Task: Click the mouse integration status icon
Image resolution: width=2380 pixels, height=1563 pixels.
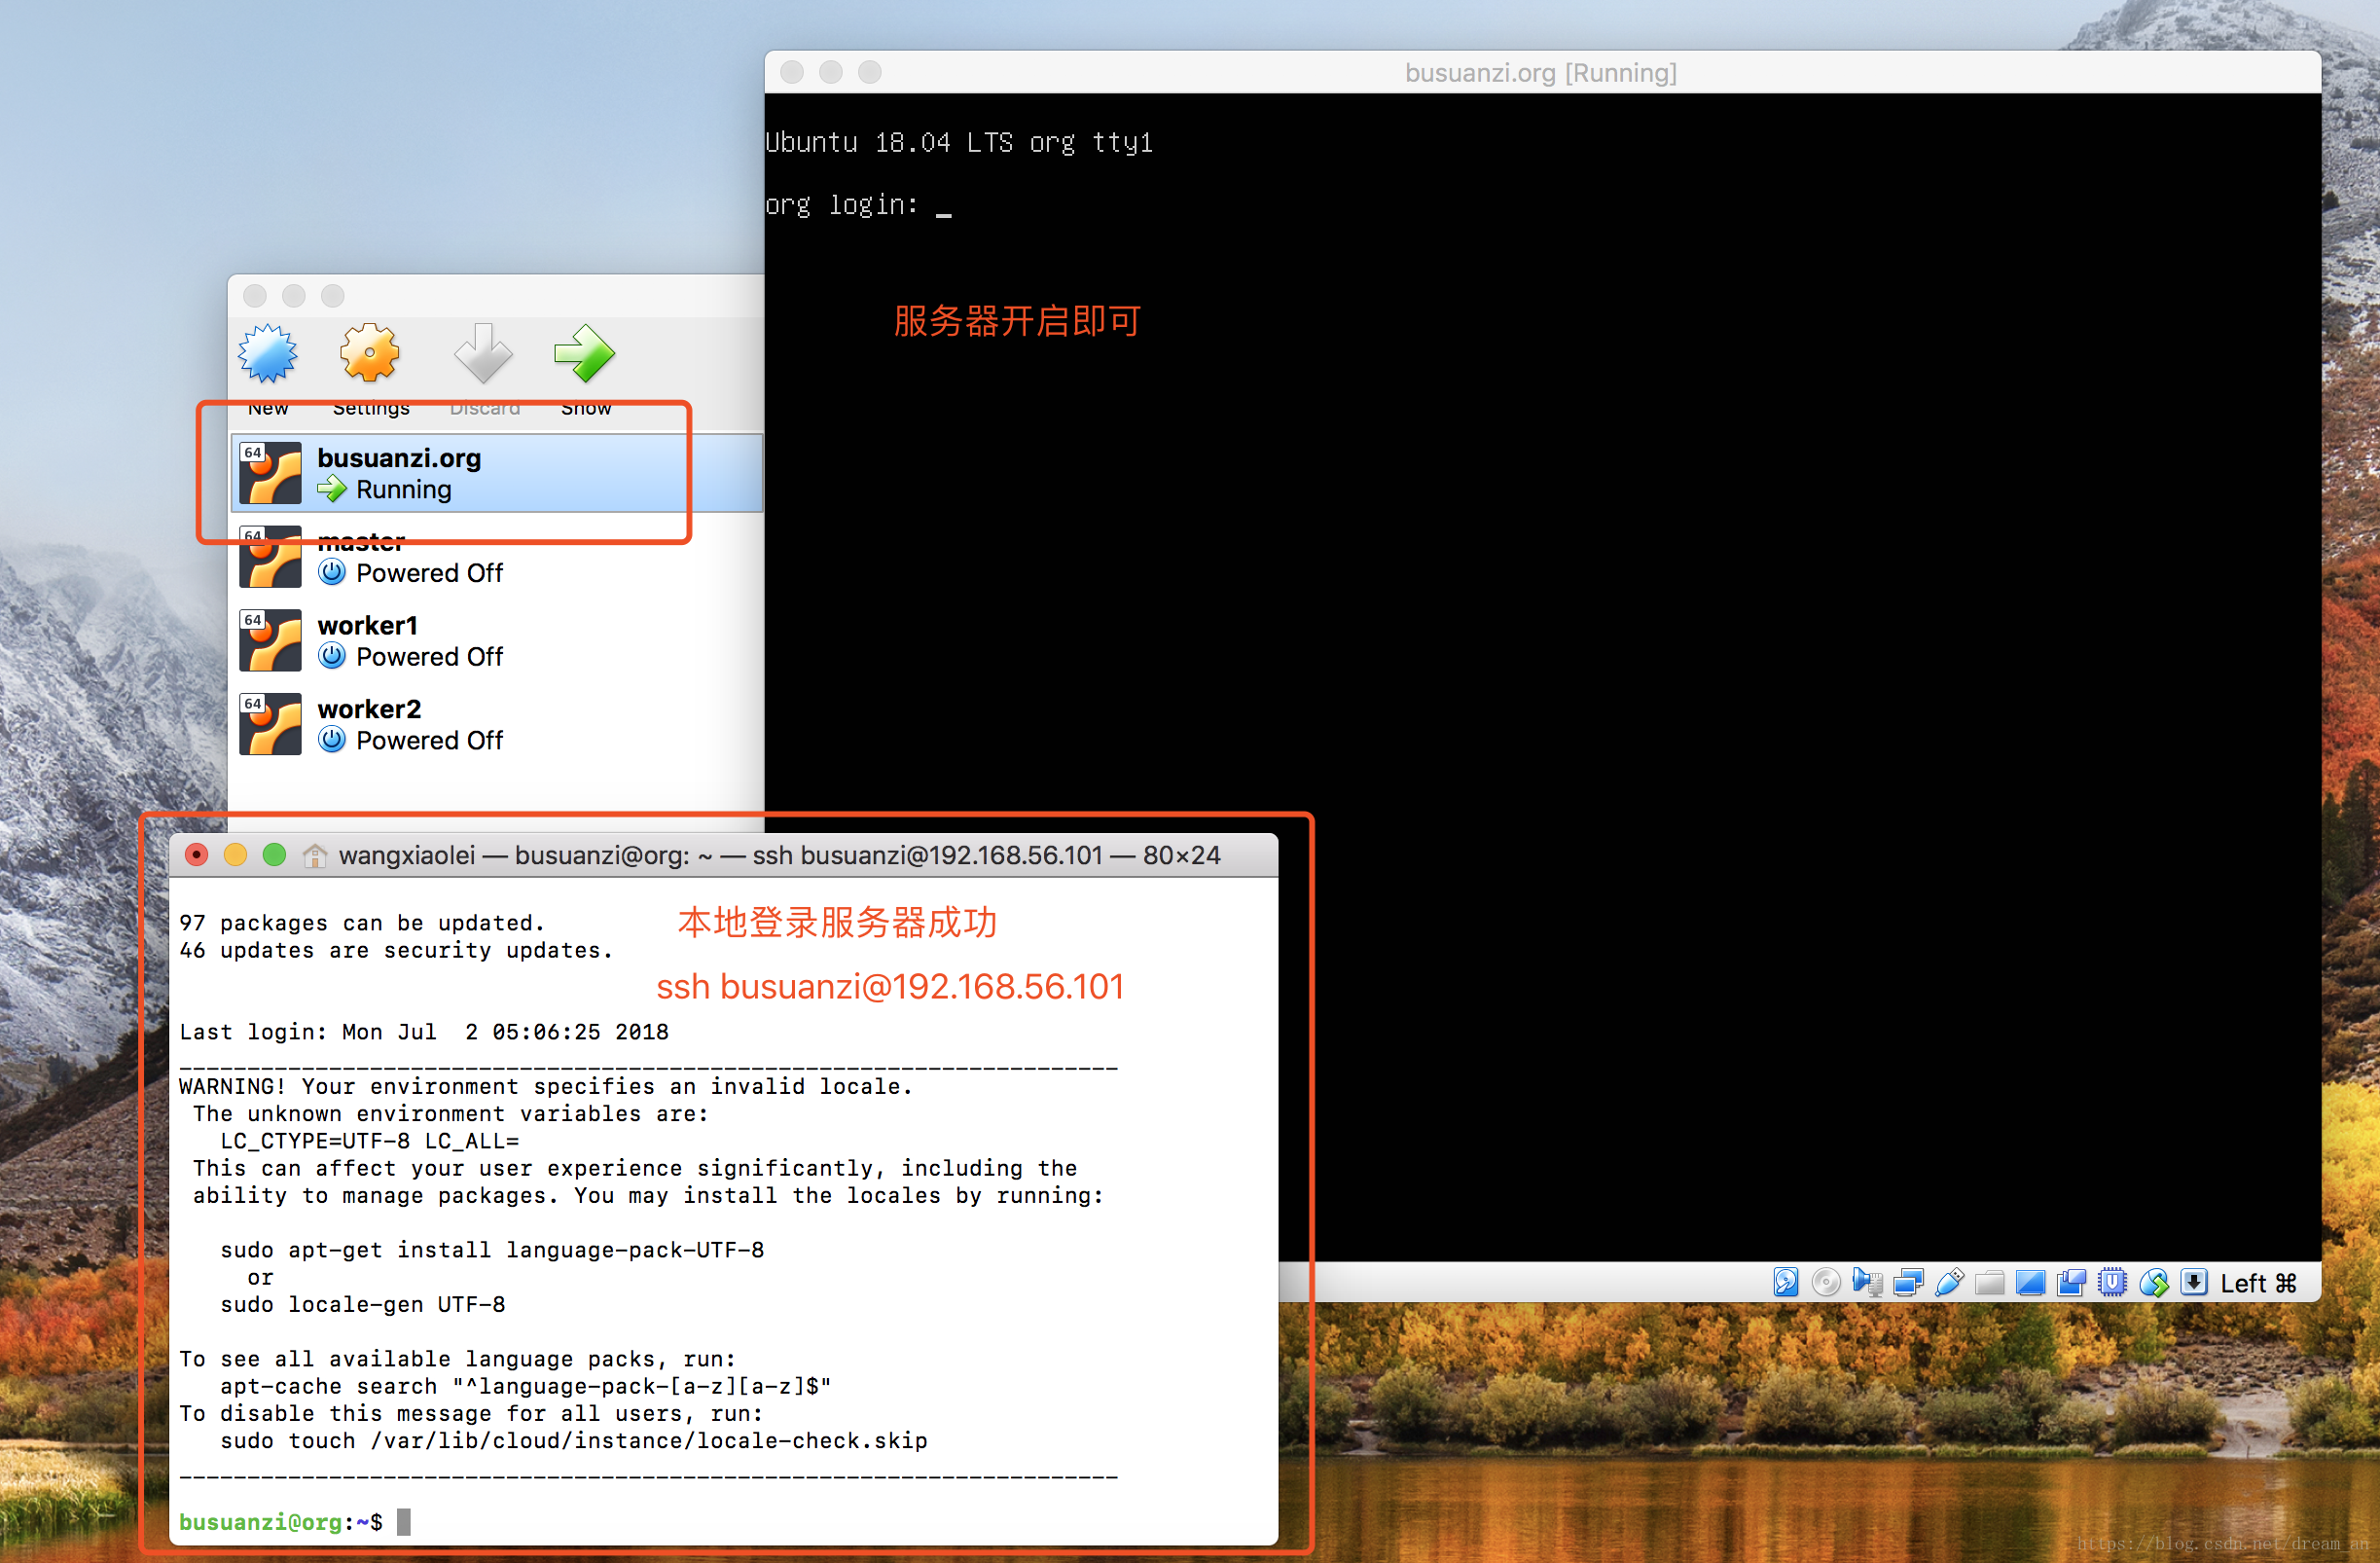Action: pyautogui.click(x=2153, y=1282)
